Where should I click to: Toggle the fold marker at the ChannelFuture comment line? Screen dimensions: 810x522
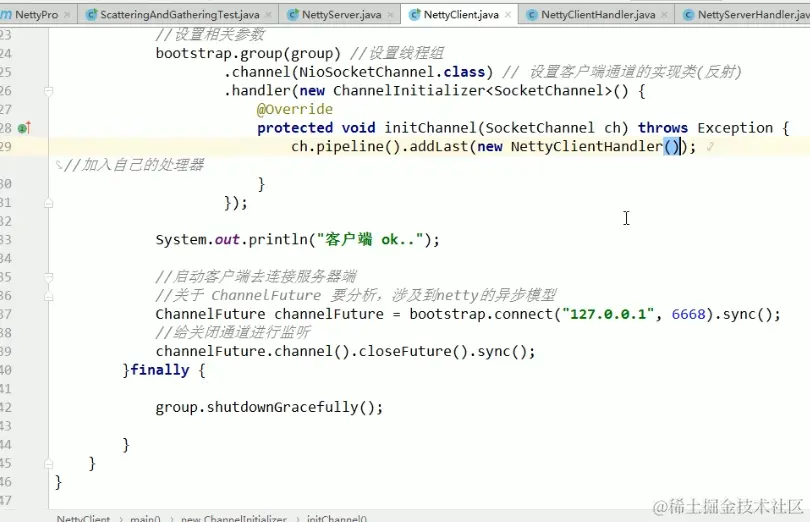click(49, 296)
